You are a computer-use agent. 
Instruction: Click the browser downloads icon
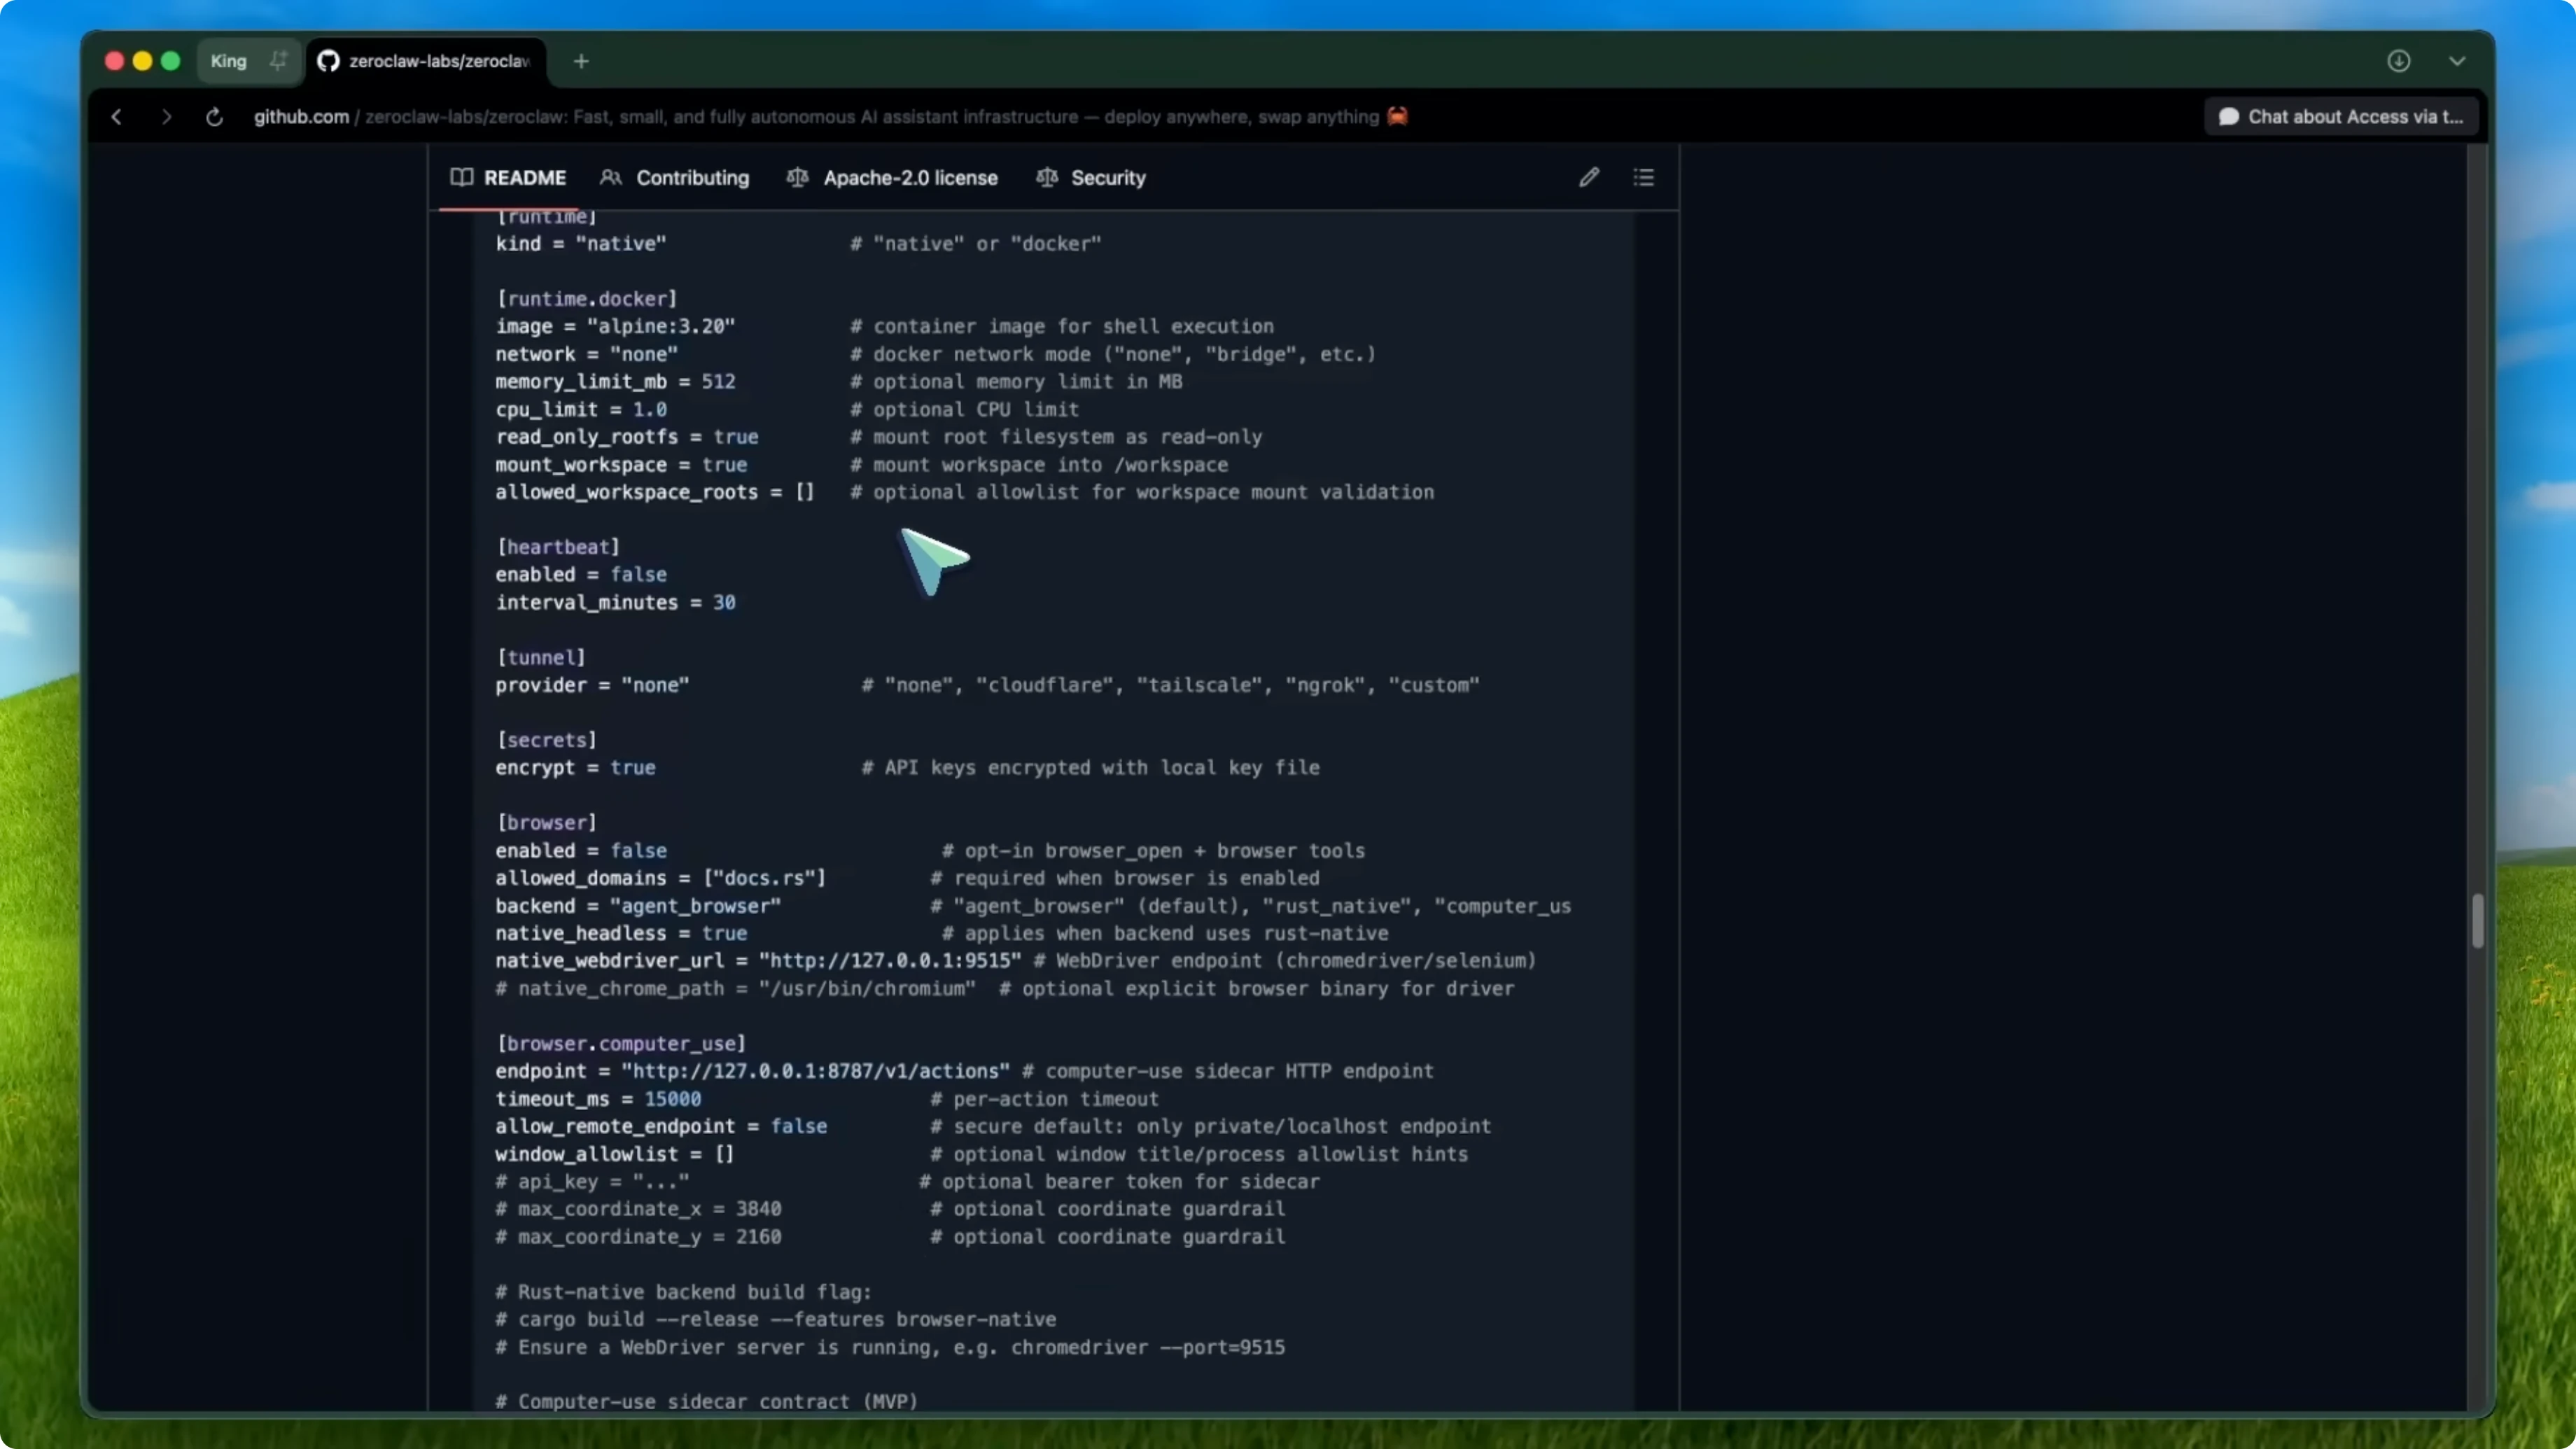coord(2398,61)
